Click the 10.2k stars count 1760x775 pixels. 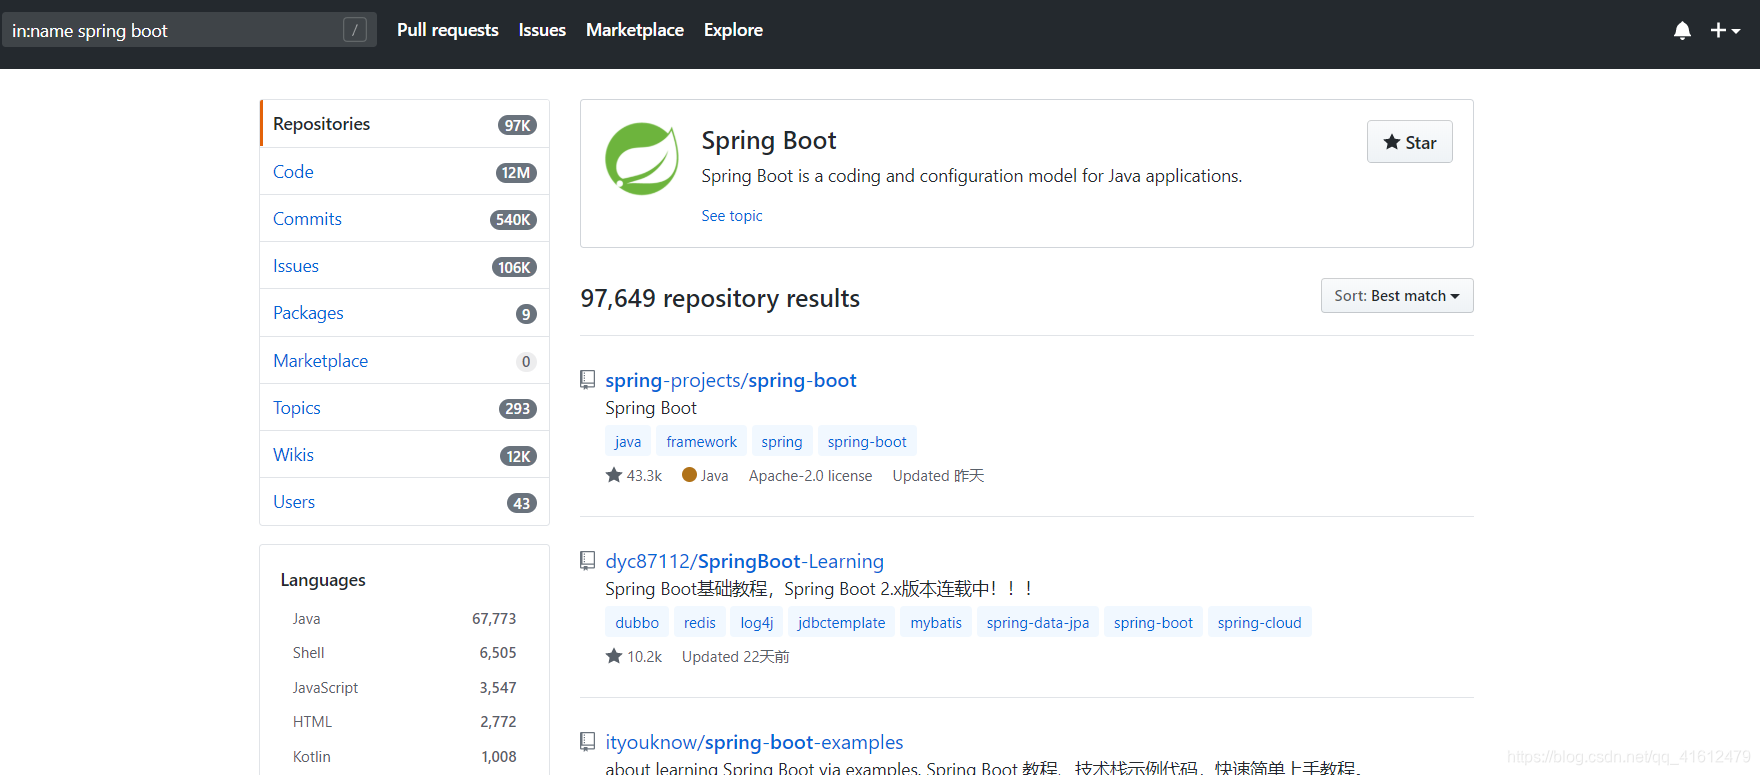tap(634, 657)
